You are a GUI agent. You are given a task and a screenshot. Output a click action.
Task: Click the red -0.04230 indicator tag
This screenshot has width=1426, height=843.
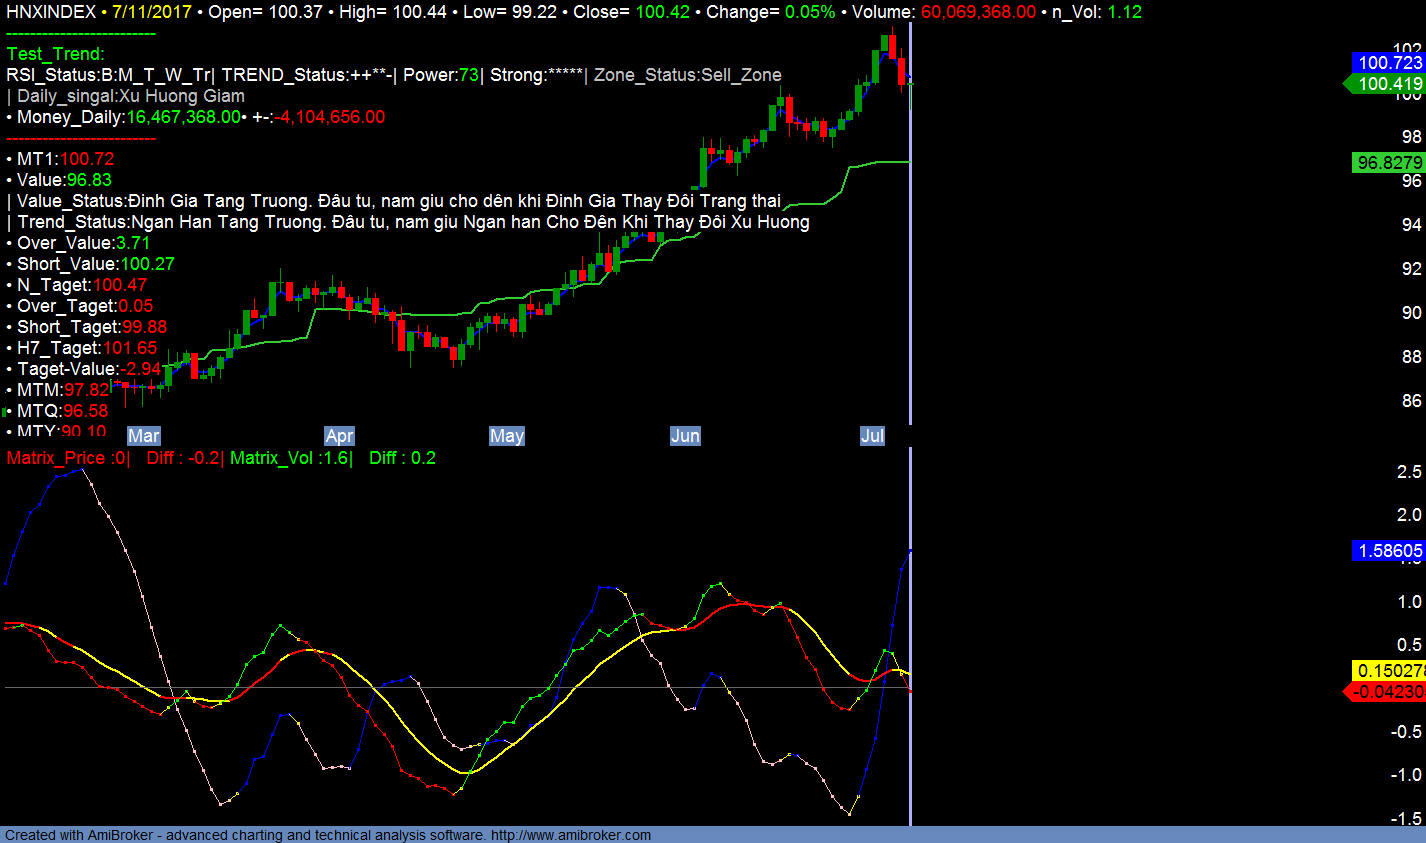[1386, 692]
